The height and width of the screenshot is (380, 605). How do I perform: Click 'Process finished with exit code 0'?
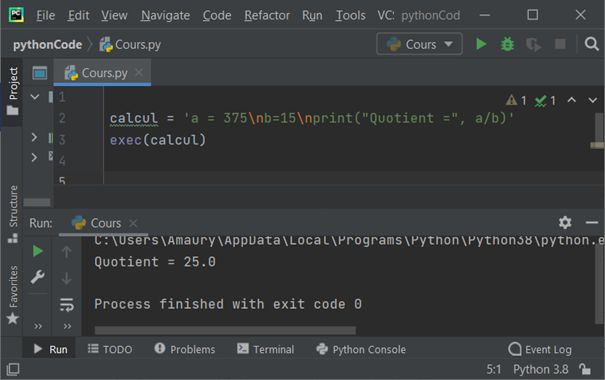point(228,304)
